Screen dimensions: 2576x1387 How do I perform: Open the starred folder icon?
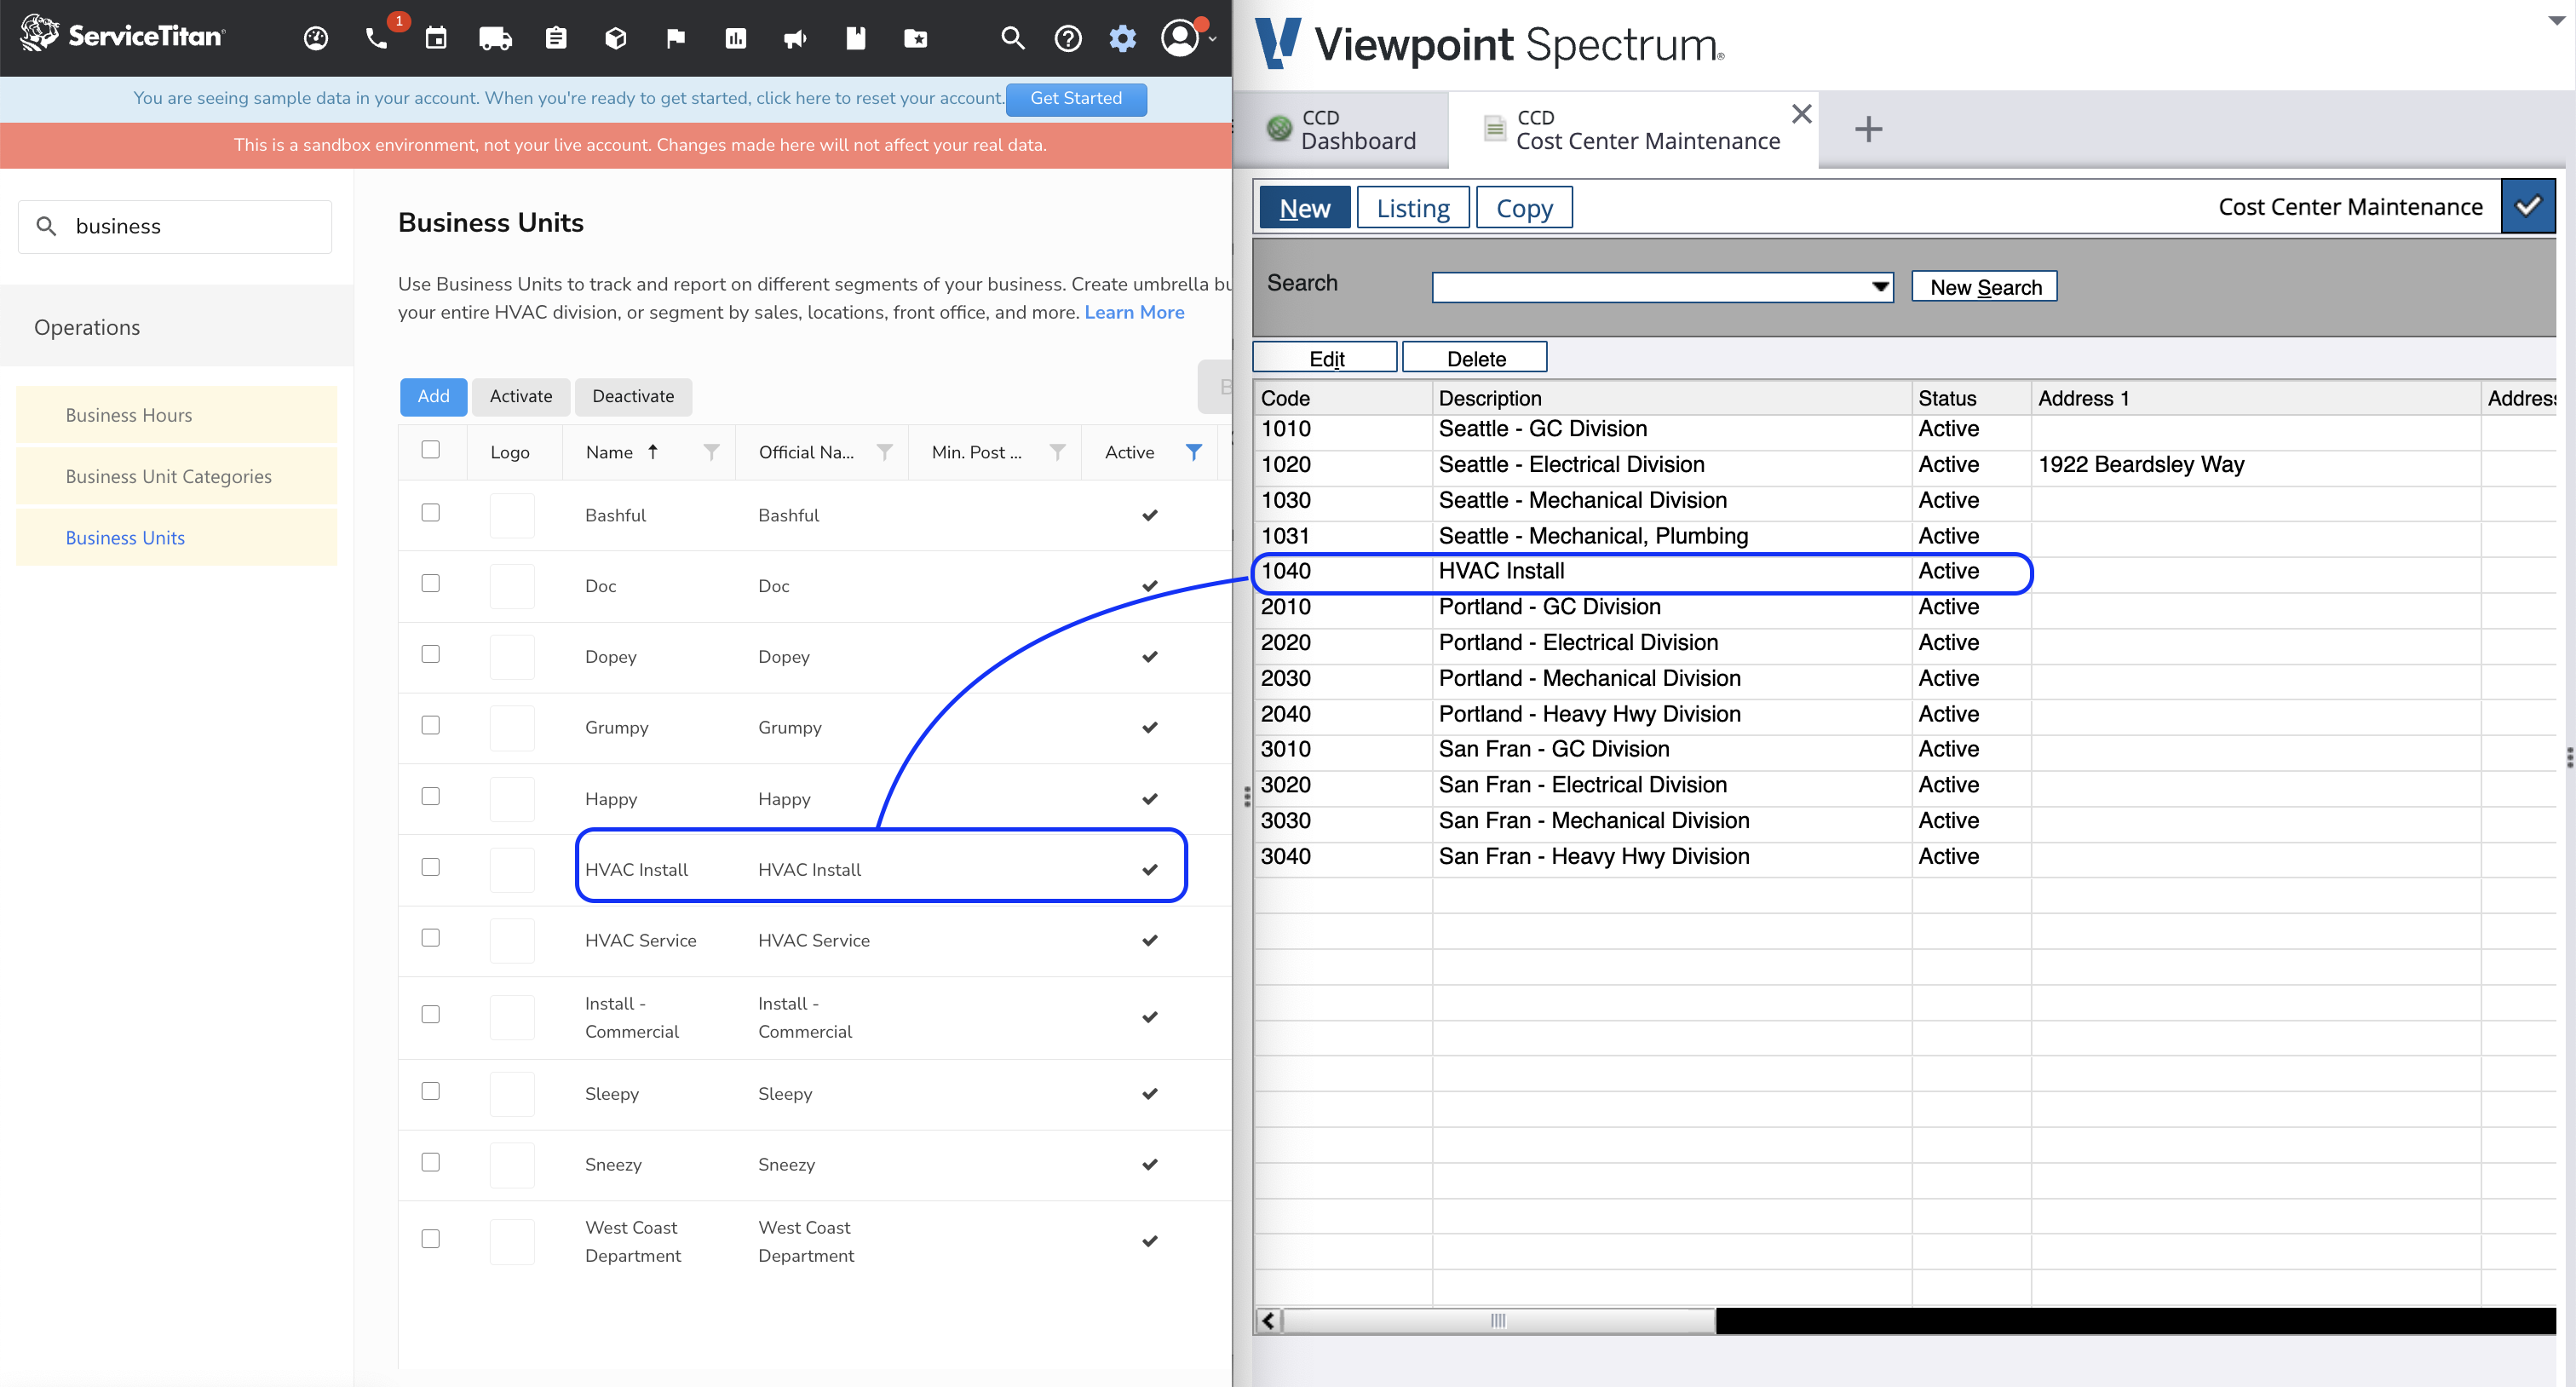pos(916,38)
